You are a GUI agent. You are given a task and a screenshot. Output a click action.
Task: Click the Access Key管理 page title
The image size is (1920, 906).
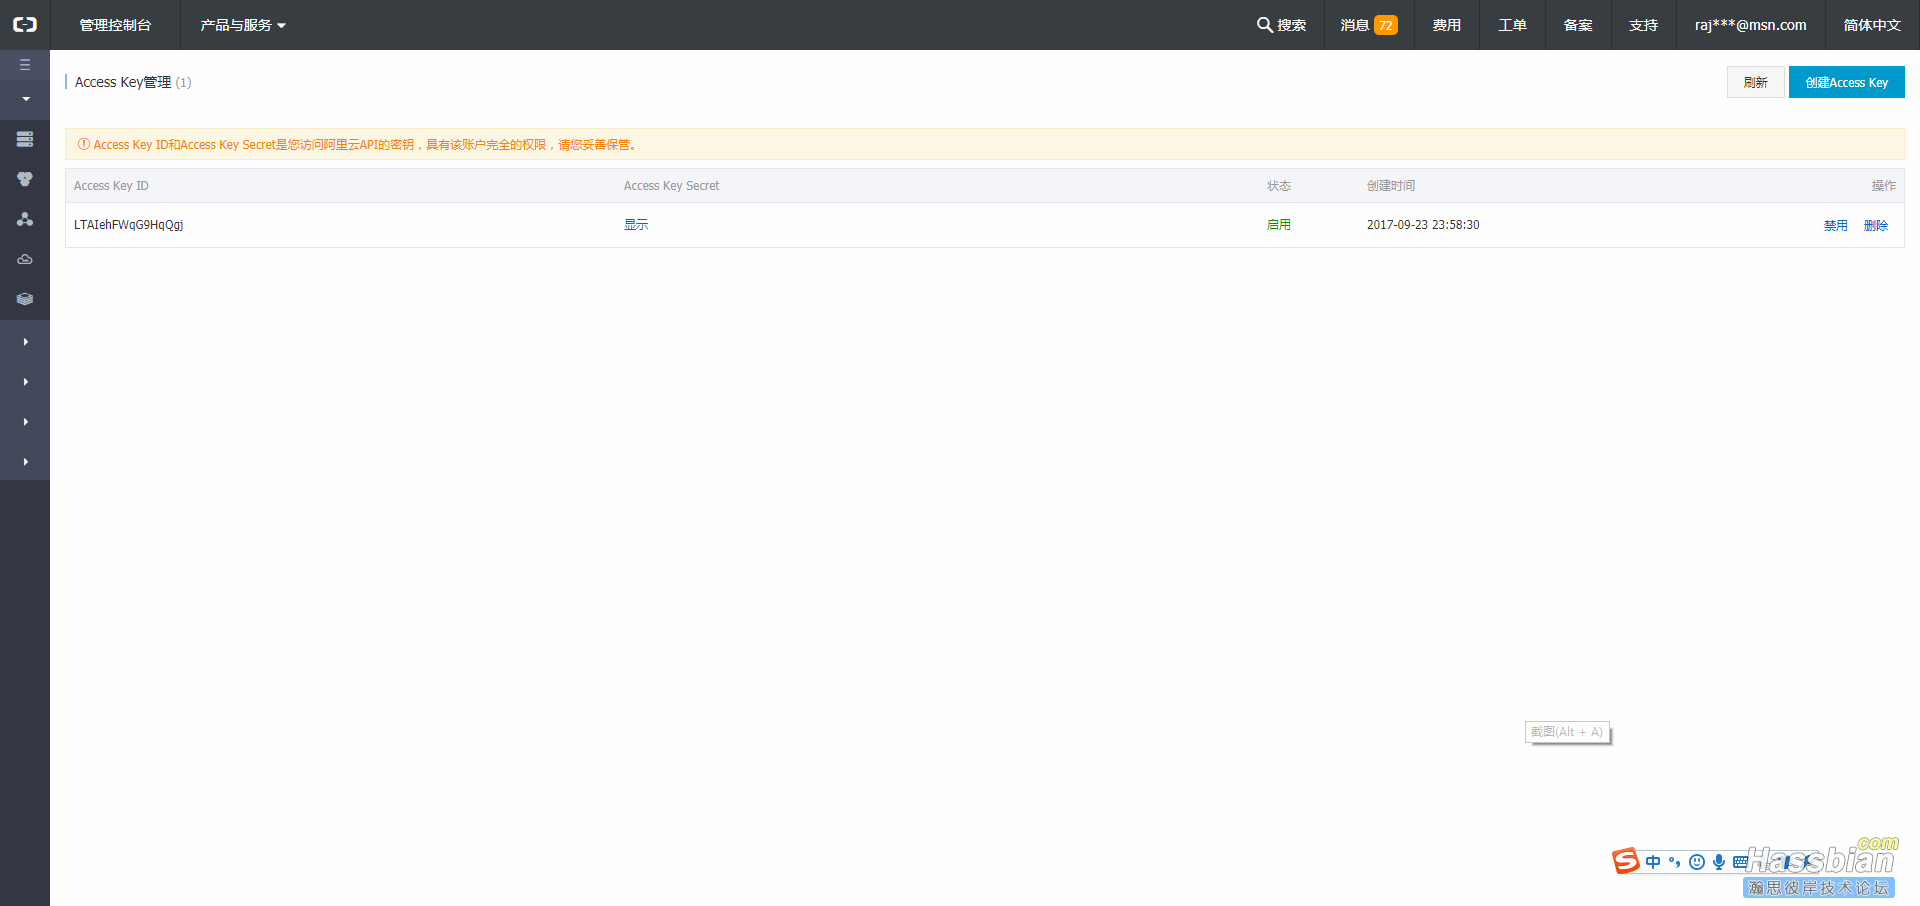pos(123,82)
